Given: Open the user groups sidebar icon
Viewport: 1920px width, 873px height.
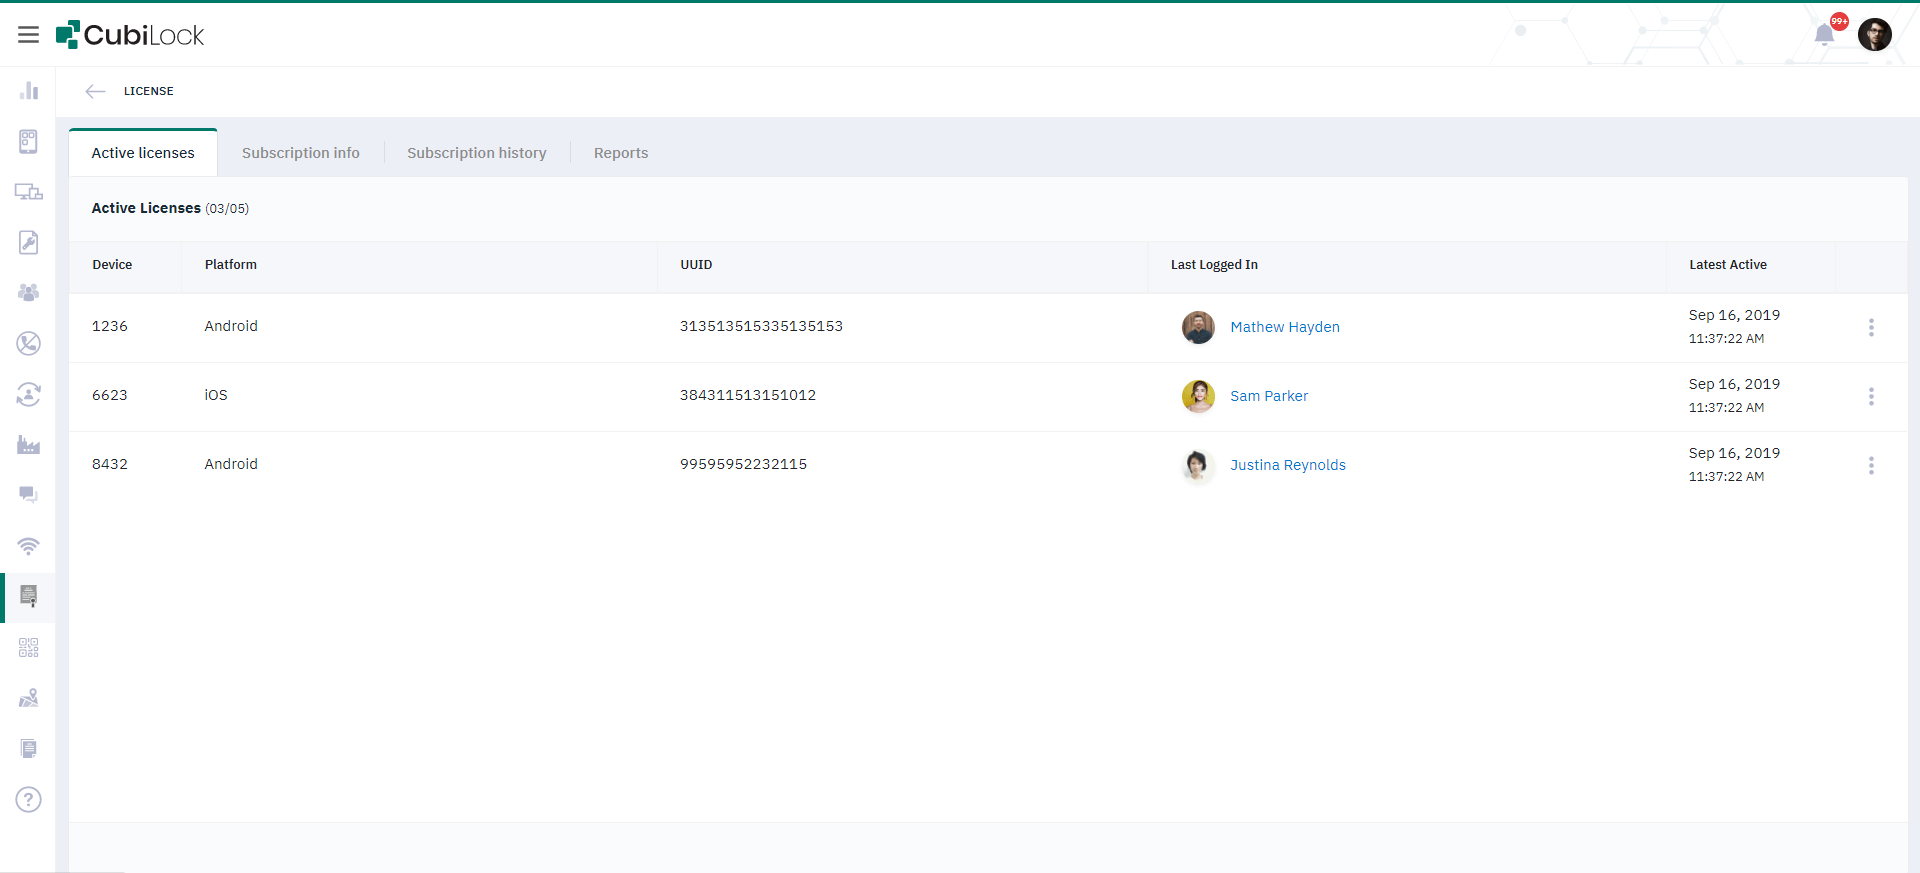Looking at the screenshot, I should coord(28,293).
